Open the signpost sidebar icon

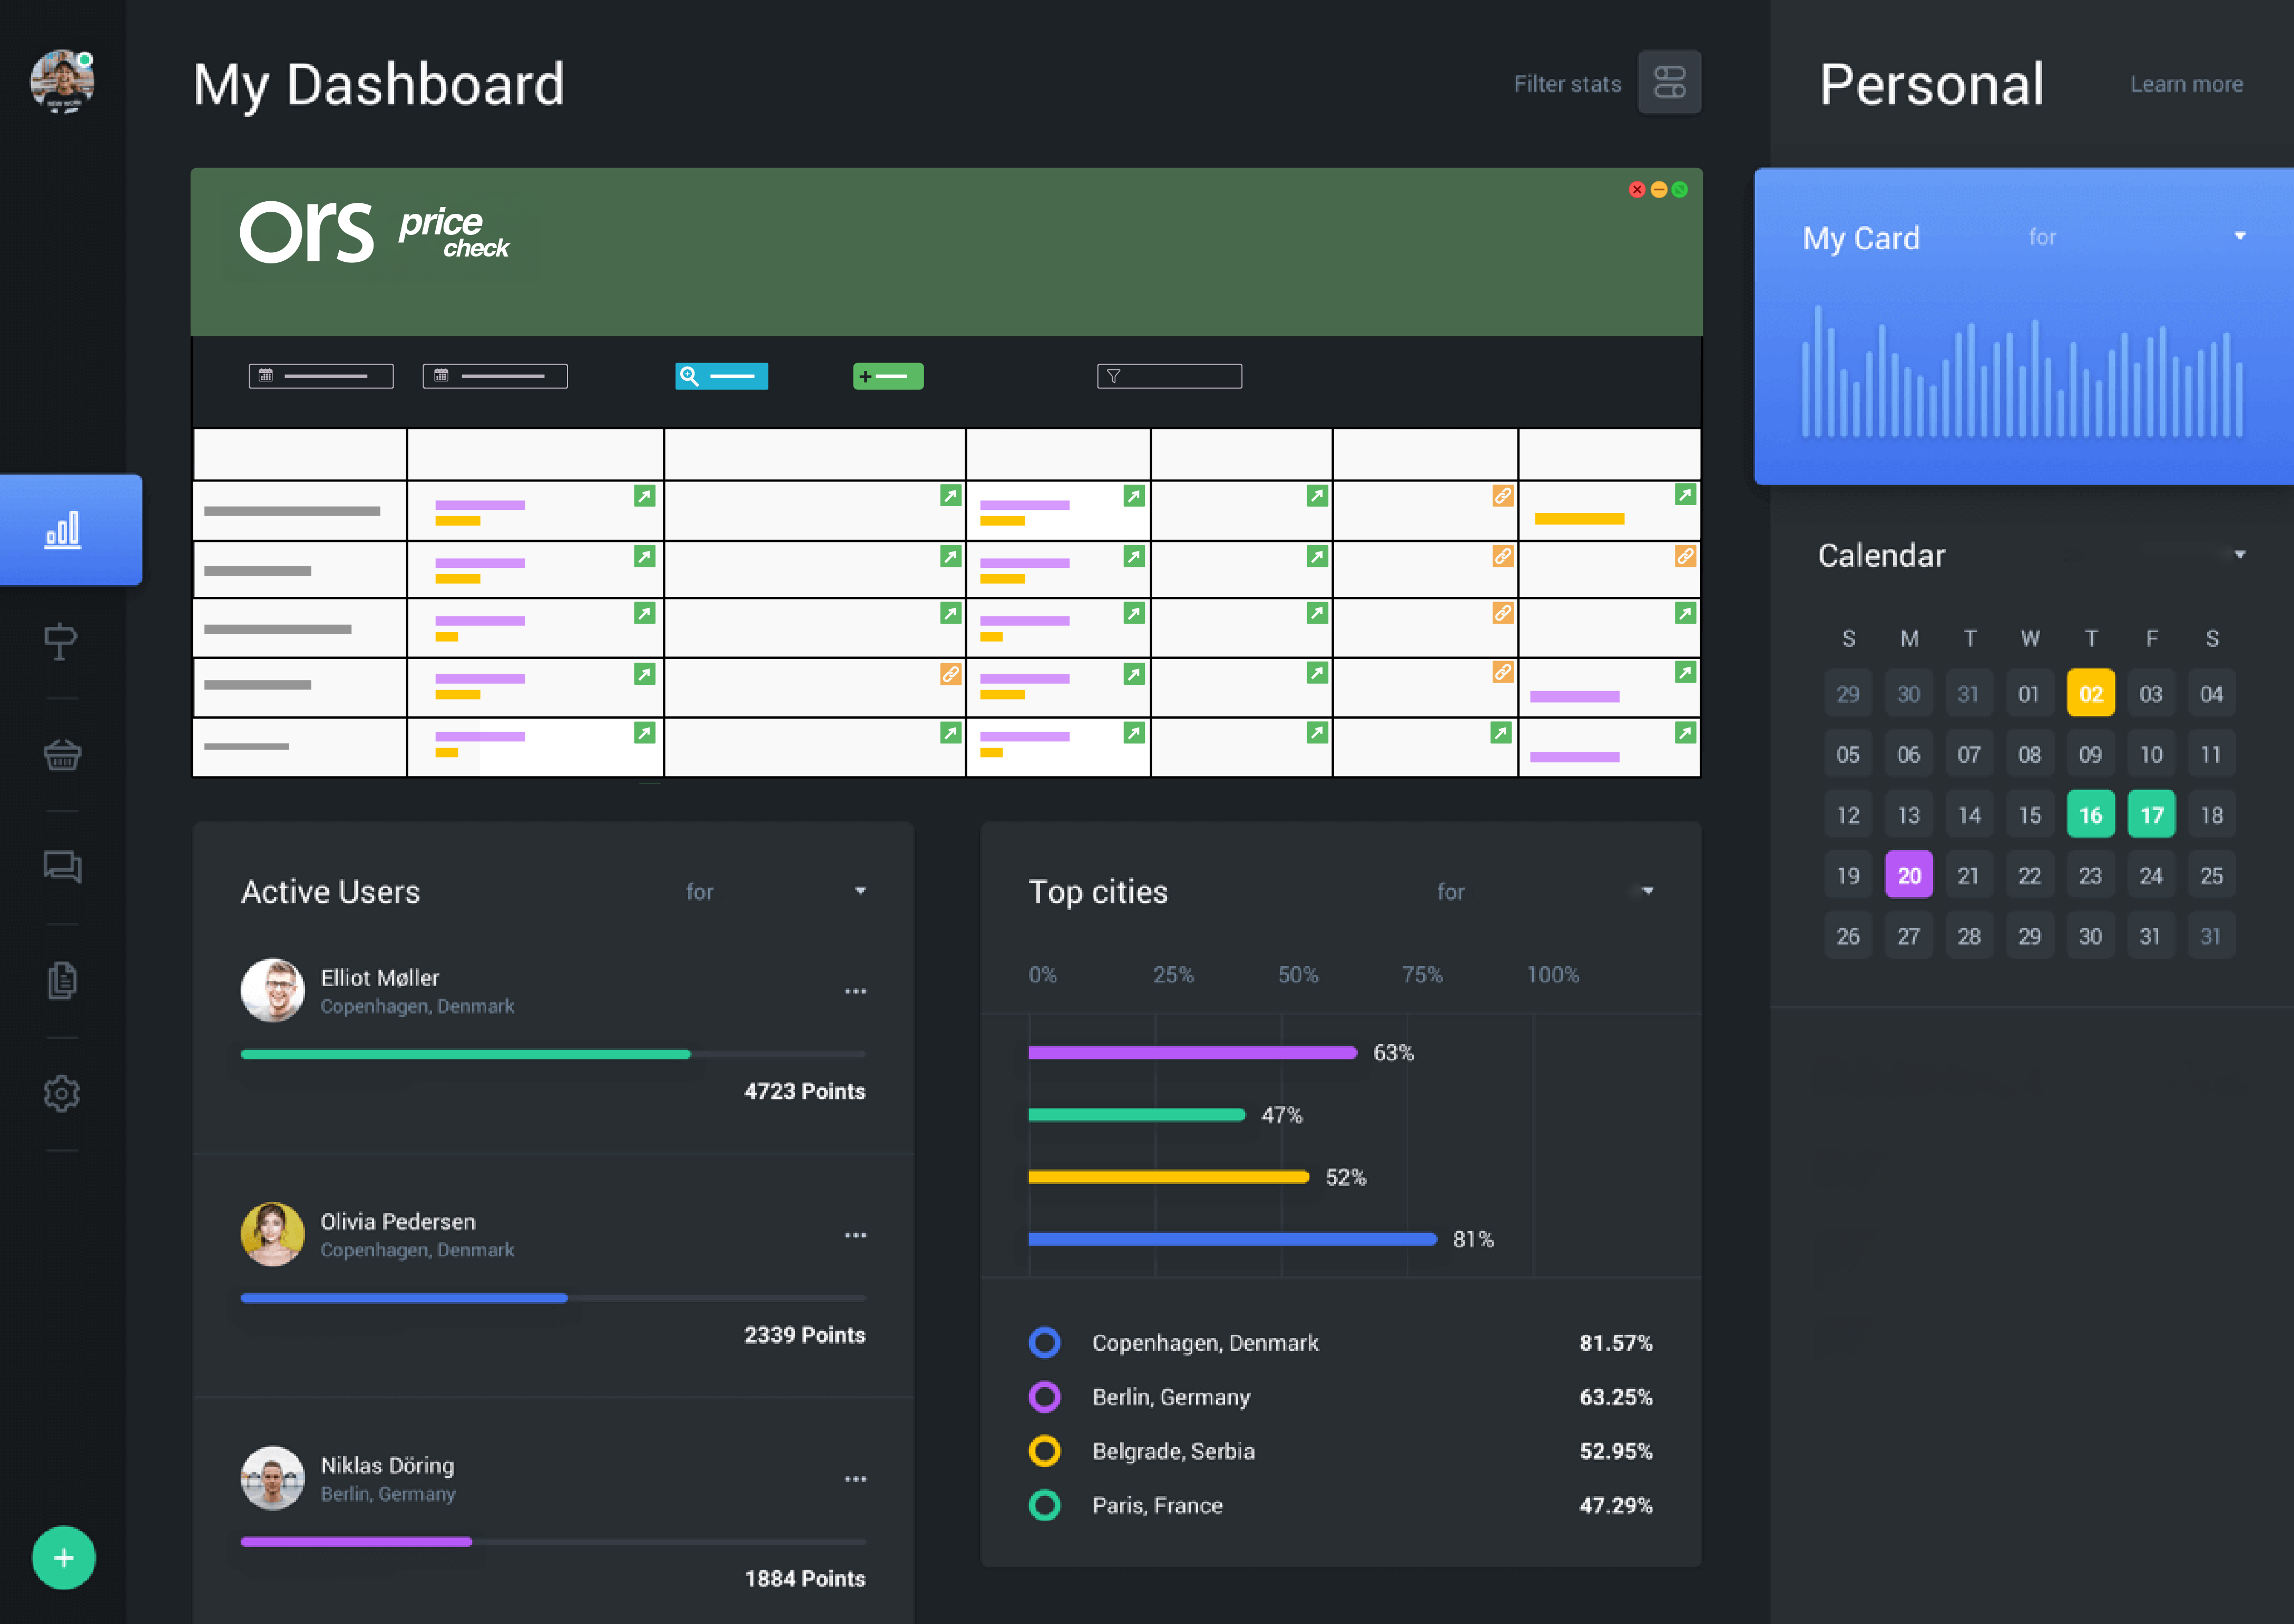[61, 641]
